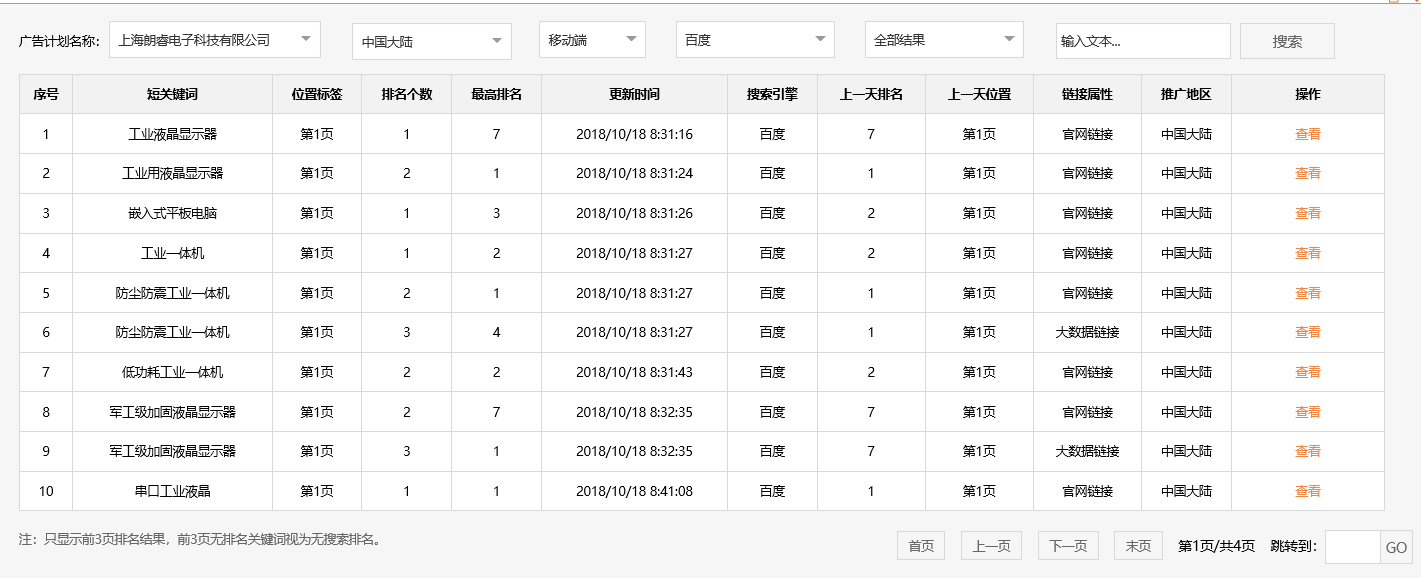
Task: Click the 下一页 next page button
Action: coord(1067,545)
